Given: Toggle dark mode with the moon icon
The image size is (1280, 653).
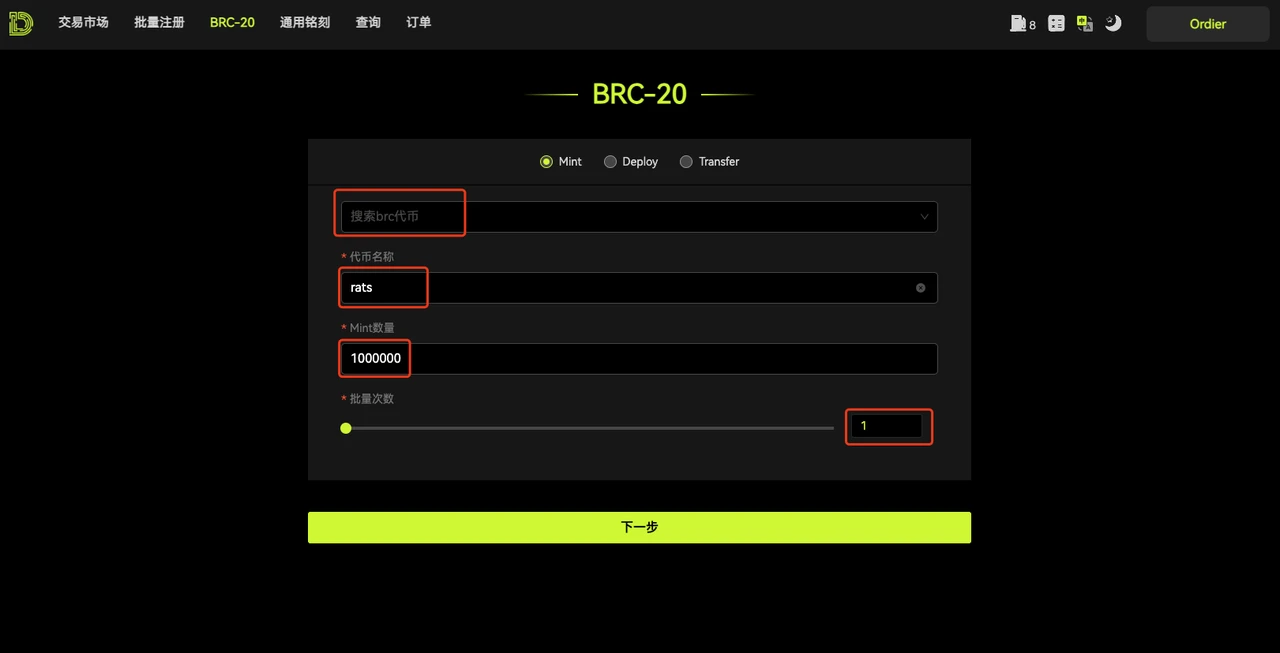Looking at the screenshot, I should 1113,23.
